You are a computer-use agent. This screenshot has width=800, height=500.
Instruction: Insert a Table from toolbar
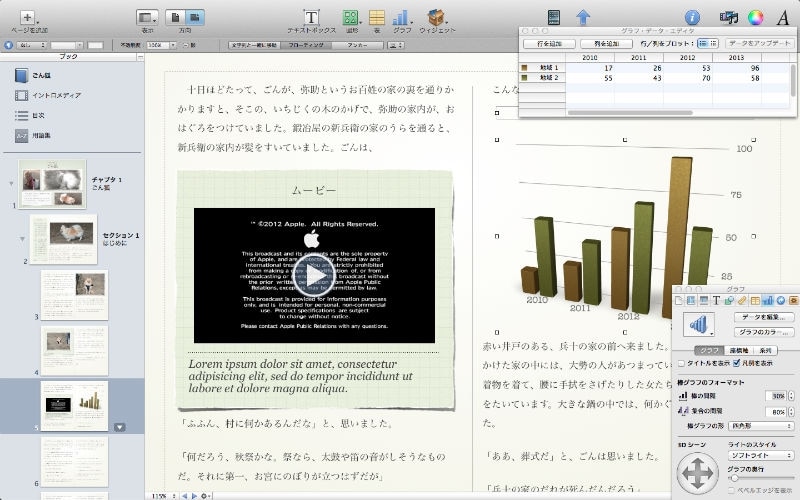pyautogui.click(x=377, y=17)
